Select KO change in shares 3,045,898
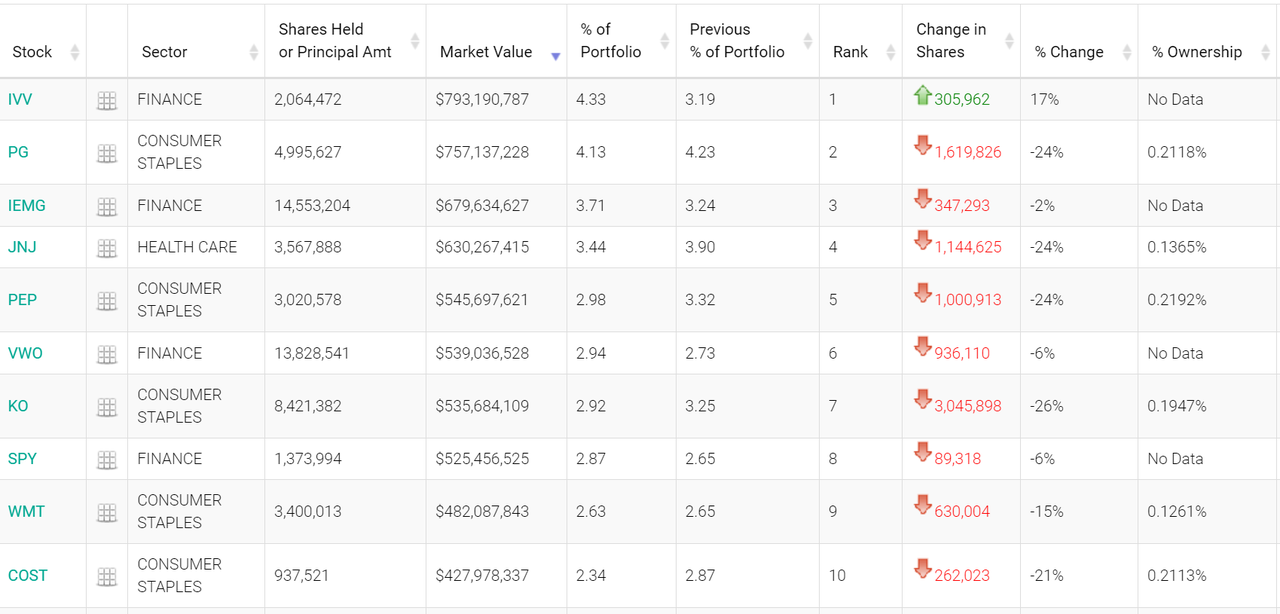The height and width of the screenshot is (614, 1280). [968, 407]
